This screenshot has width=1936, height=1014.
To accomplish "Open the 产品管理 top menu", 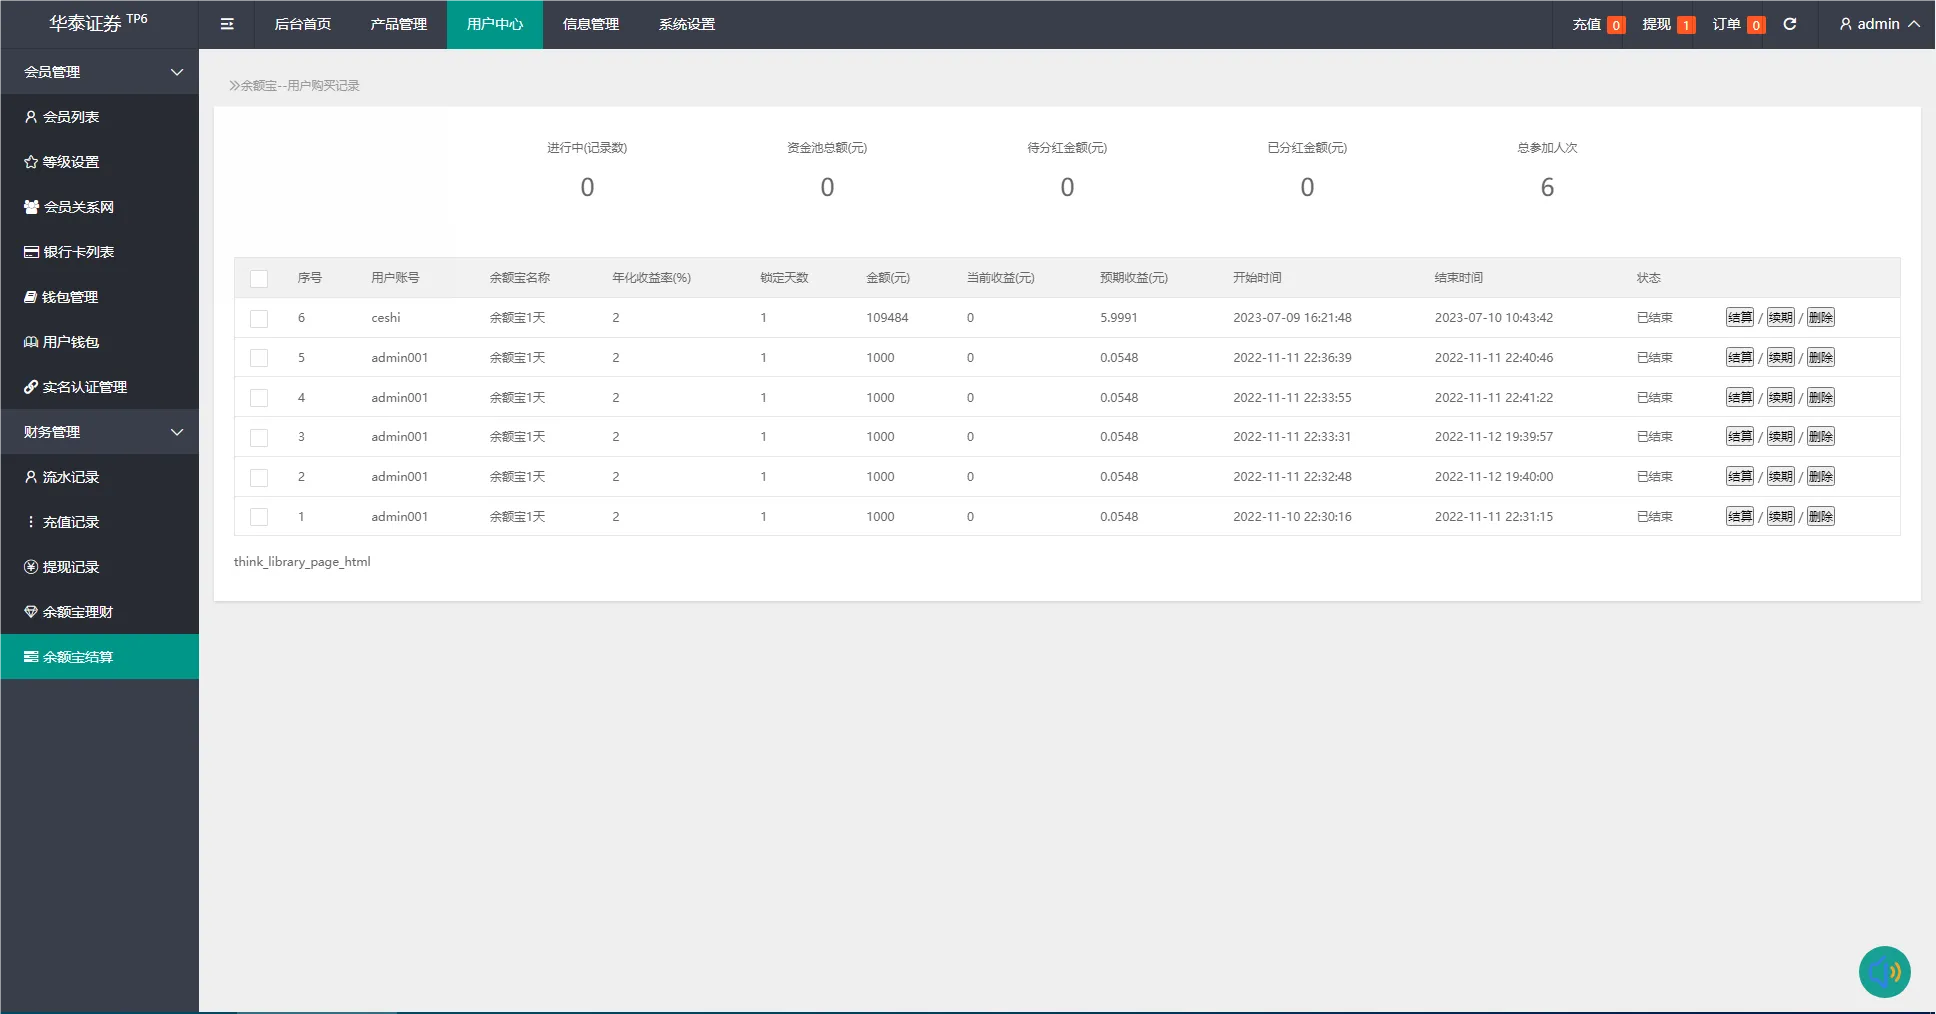I will pyautogui.click(x=399, y=24).
